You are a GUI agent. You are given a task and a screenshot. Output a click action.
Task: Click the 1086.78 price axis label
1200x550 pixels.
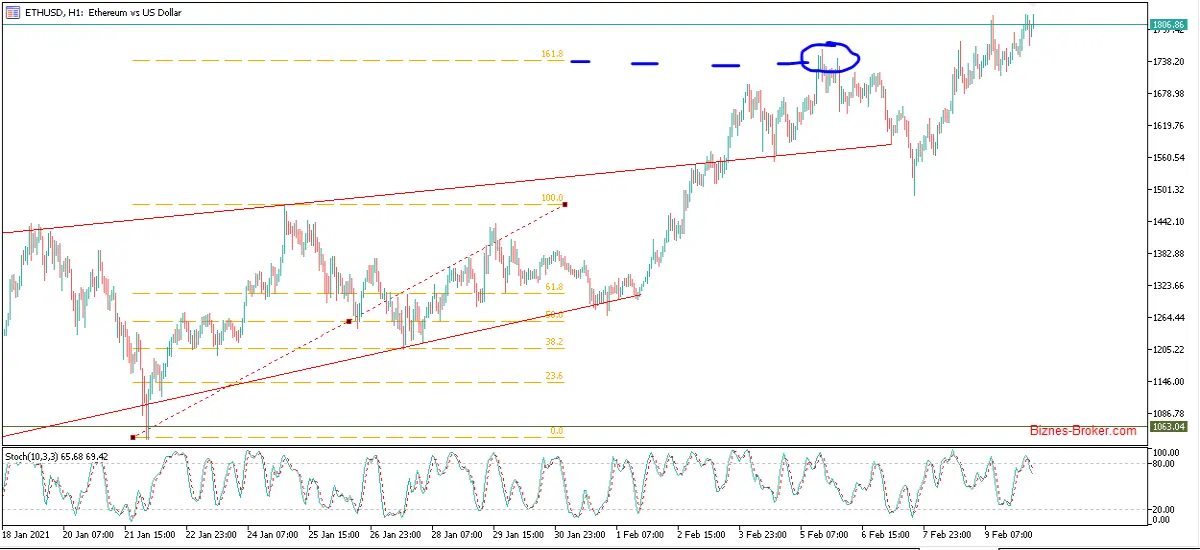click(1168, 414)
